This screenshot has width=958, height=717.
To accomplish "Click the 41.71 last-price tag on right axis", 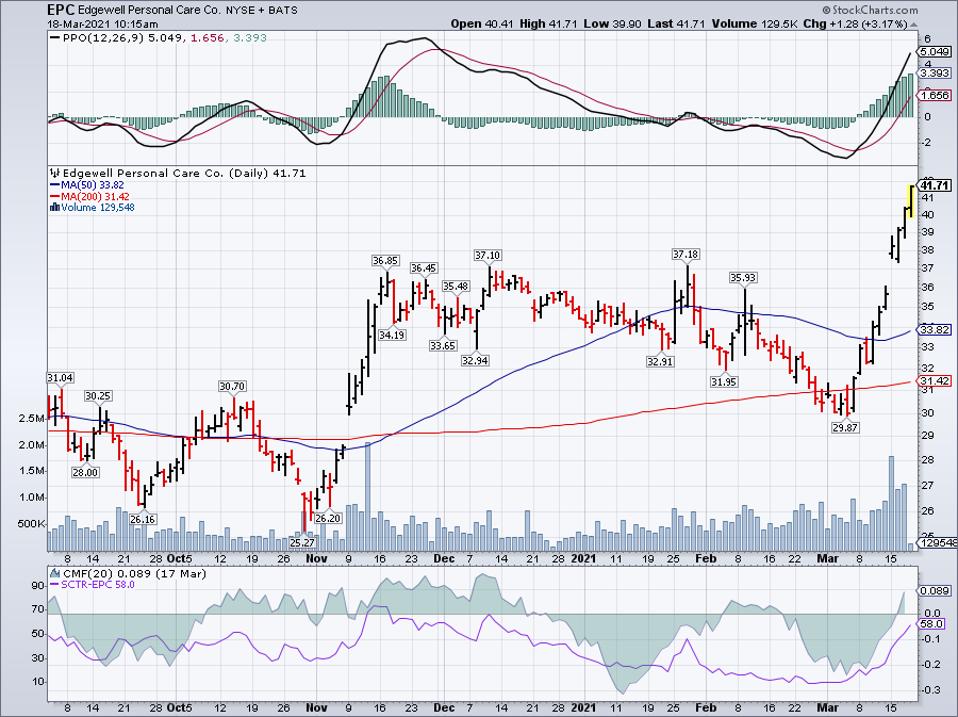I will click(935, 185).
